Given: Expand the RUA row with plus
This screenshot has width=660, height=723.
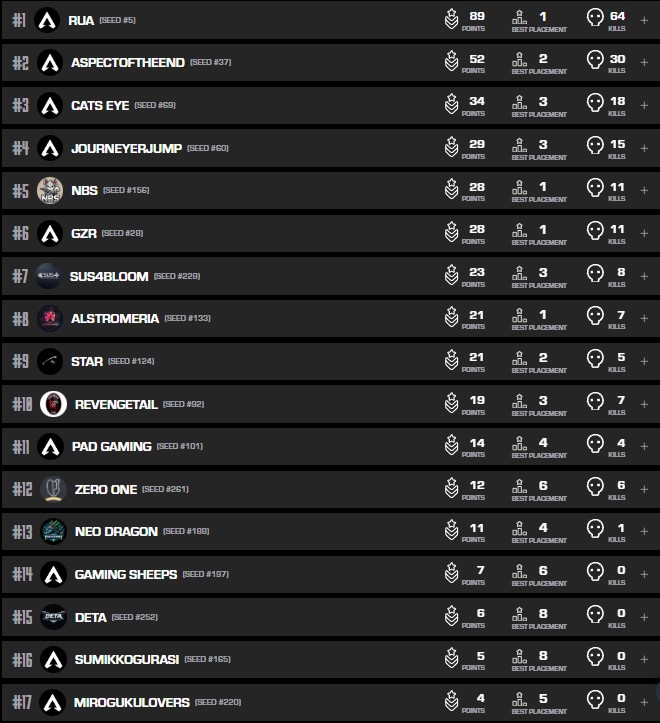Looking at the screenshot, I should click(644, 20).
